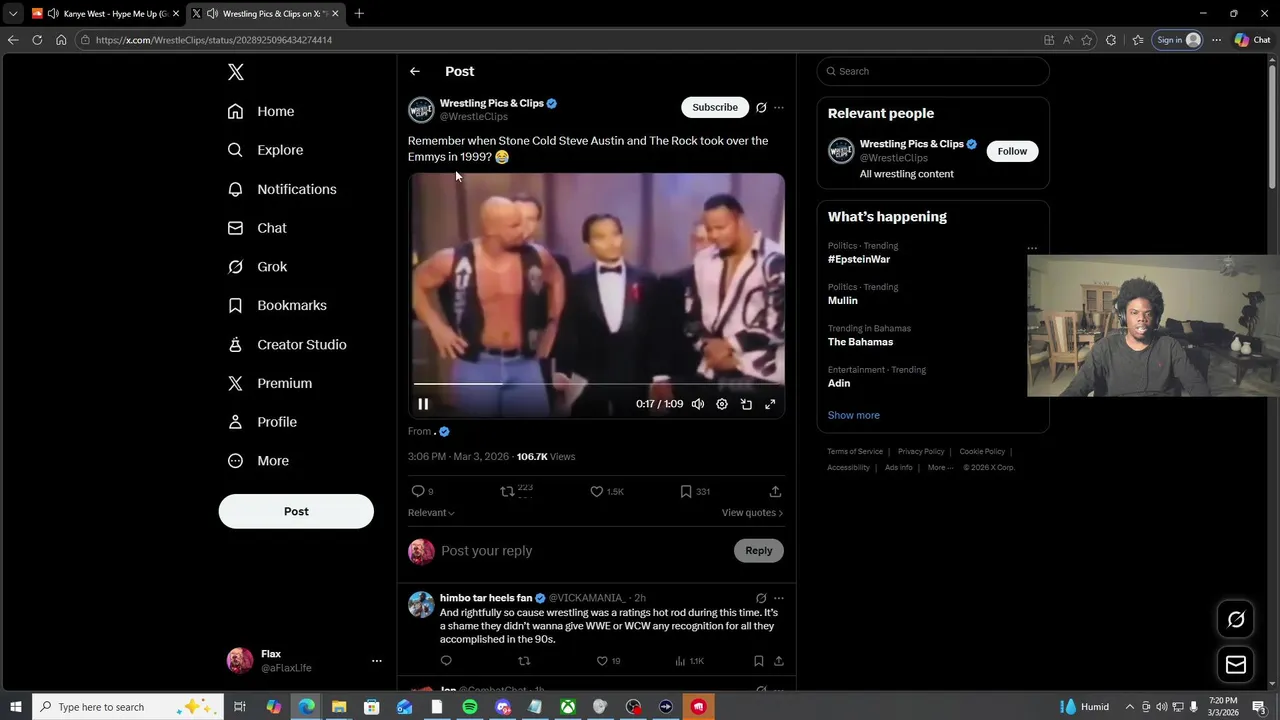Open the Relevant sort dropdown
This screenshot has width=1280, height=720.
pyautogui.click(x=431, y=513)
